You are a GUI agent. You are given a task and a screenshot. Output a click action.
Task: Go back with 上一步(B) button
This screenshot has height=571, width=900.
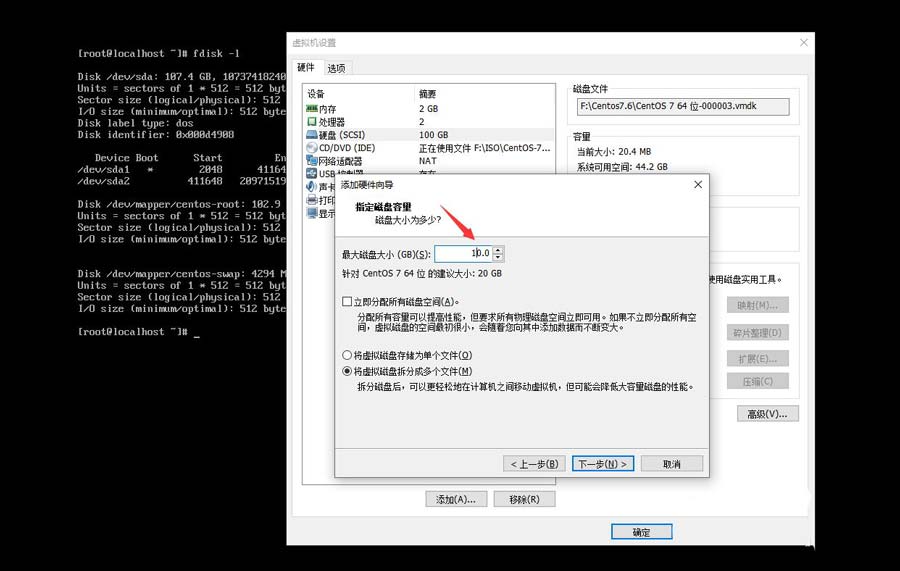click(x=534, y=464)
